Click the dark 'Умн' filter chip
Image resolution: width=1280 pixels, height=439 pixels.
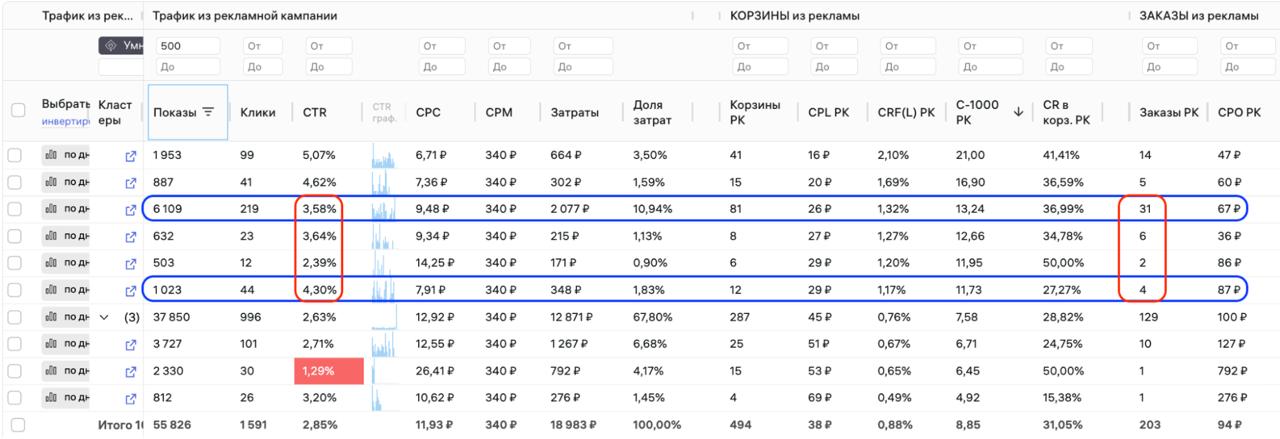coord(120,45)
